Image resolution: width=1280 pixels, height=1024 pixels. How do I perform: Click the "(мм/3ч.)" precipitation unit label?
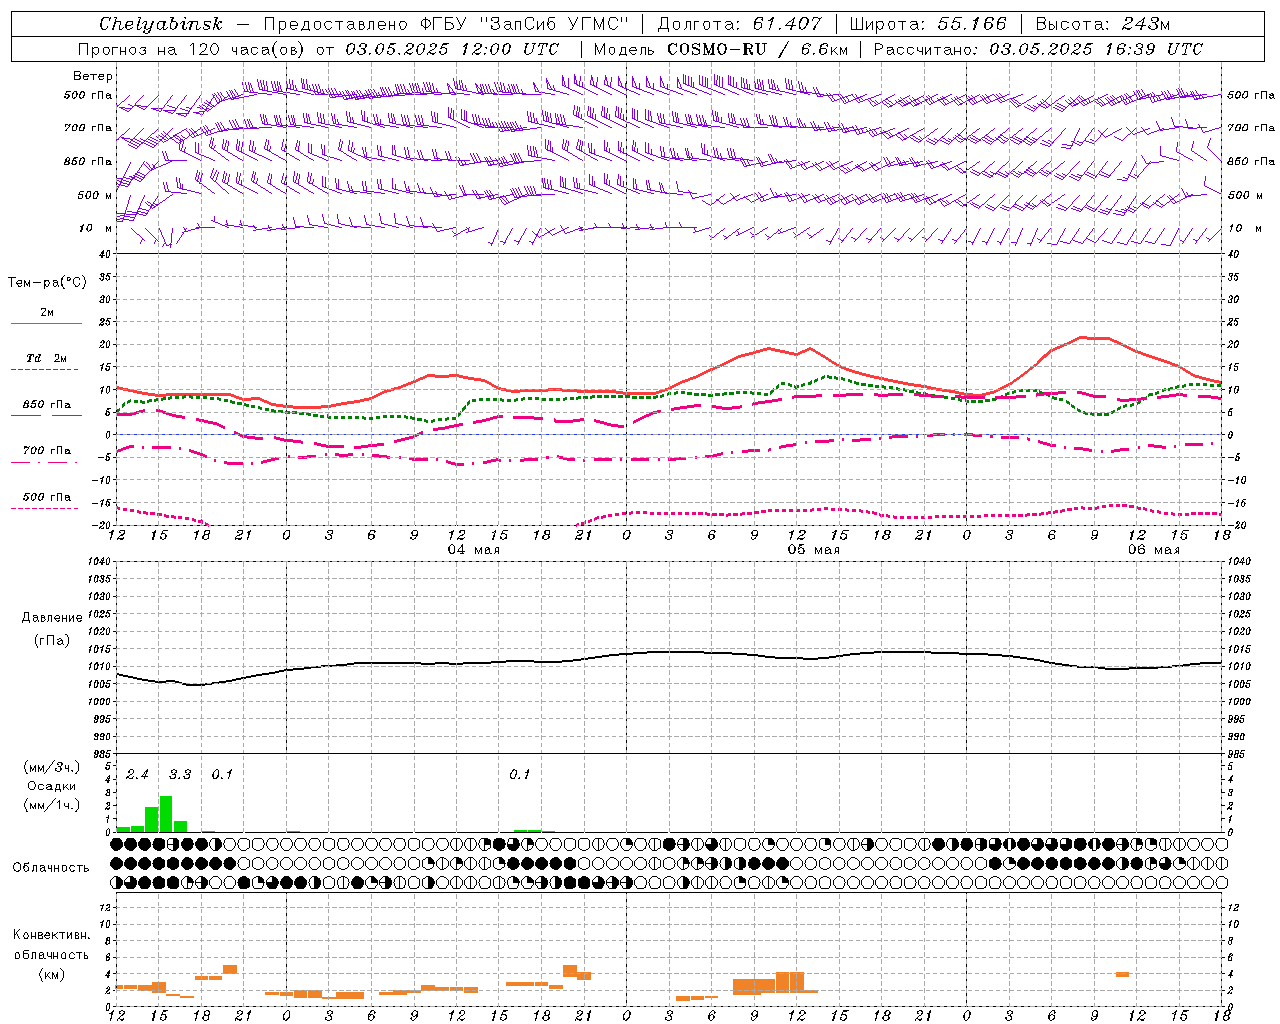(52, 767)
